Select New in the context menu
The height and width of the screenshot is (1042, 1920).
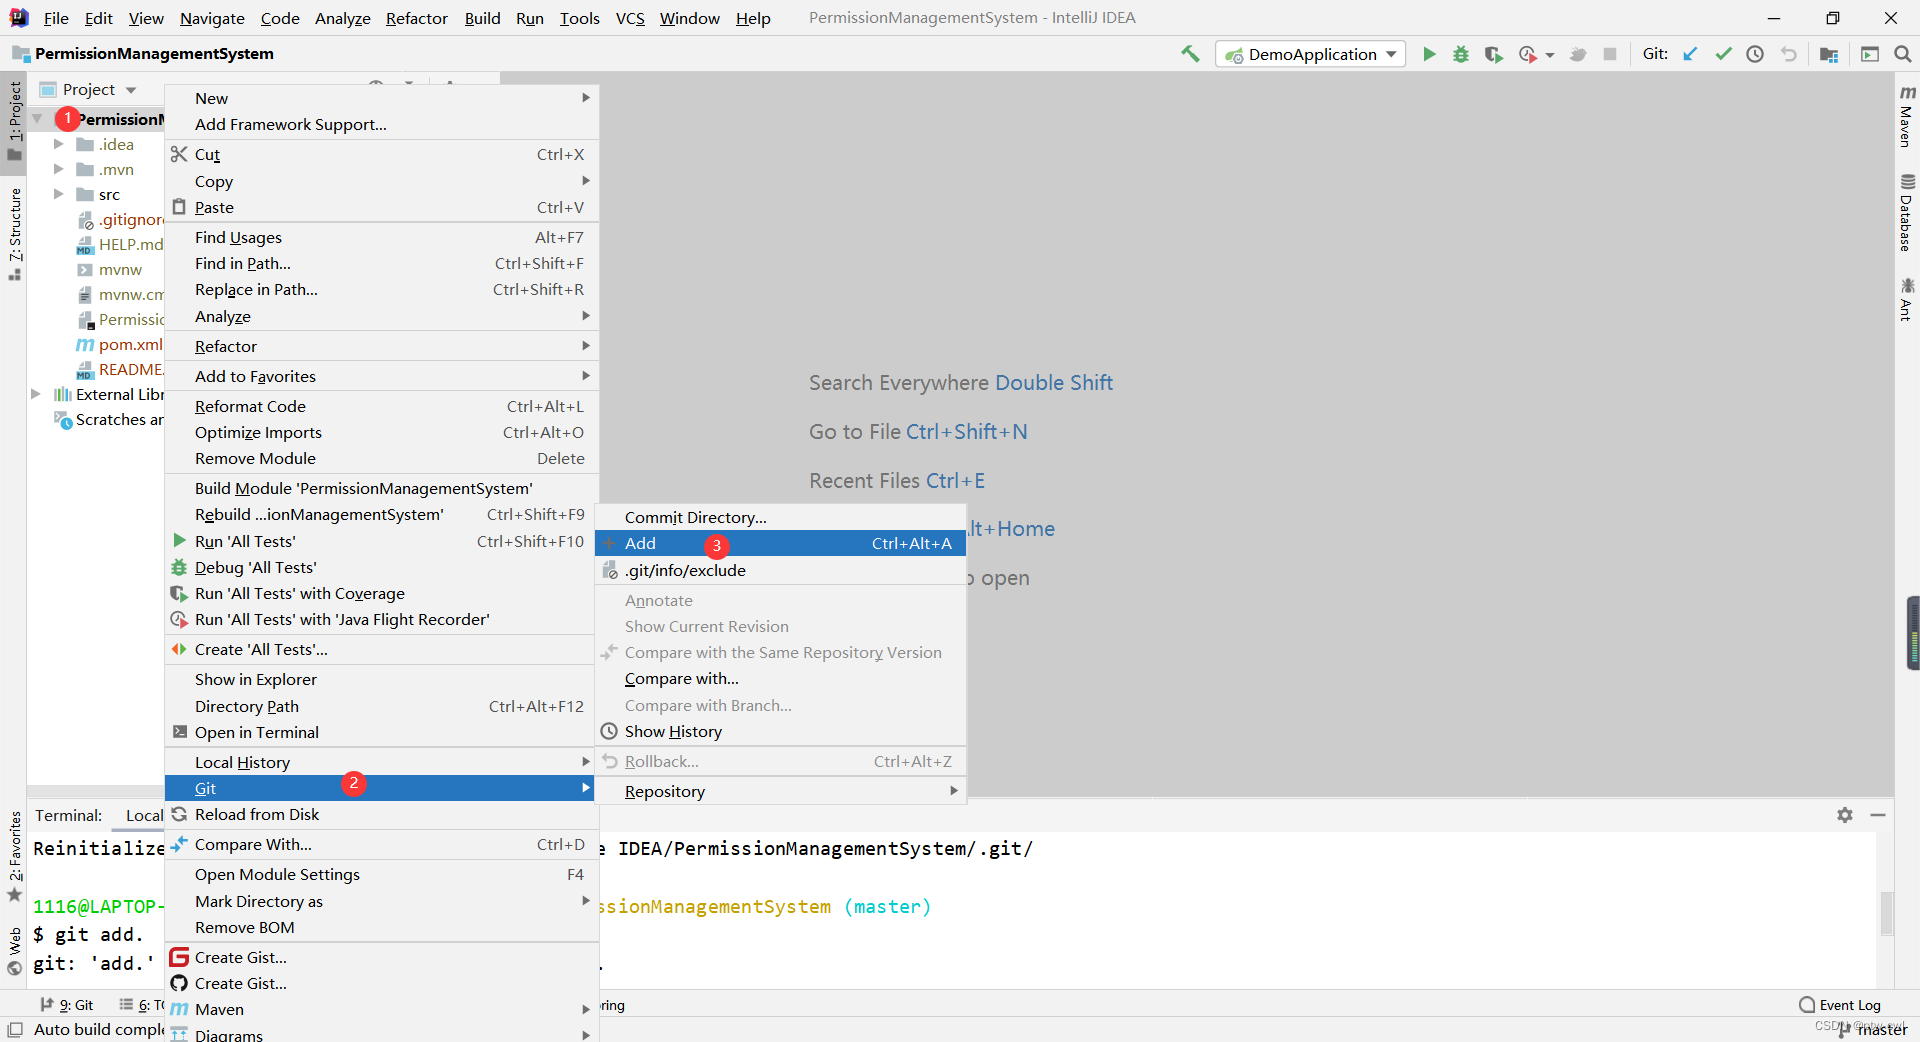381,98
